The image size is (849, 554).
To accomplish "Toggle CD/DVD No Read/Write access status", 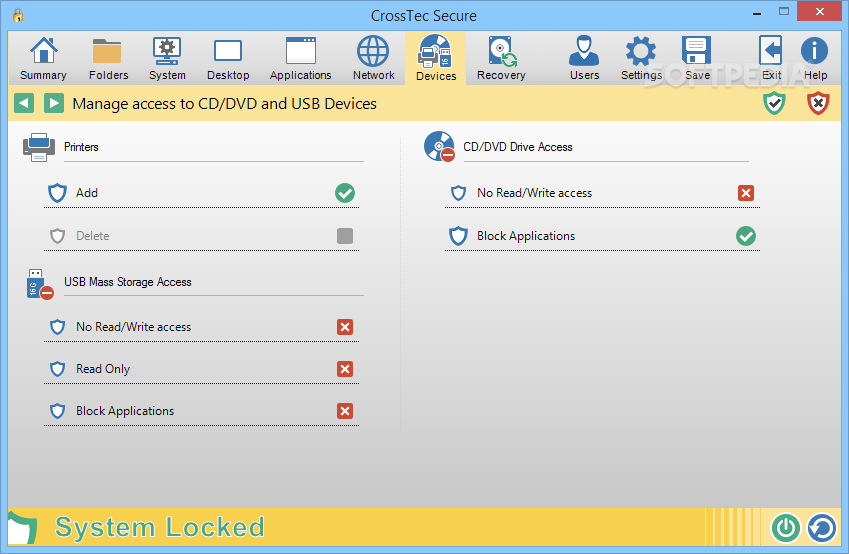I will pos(746,193).
